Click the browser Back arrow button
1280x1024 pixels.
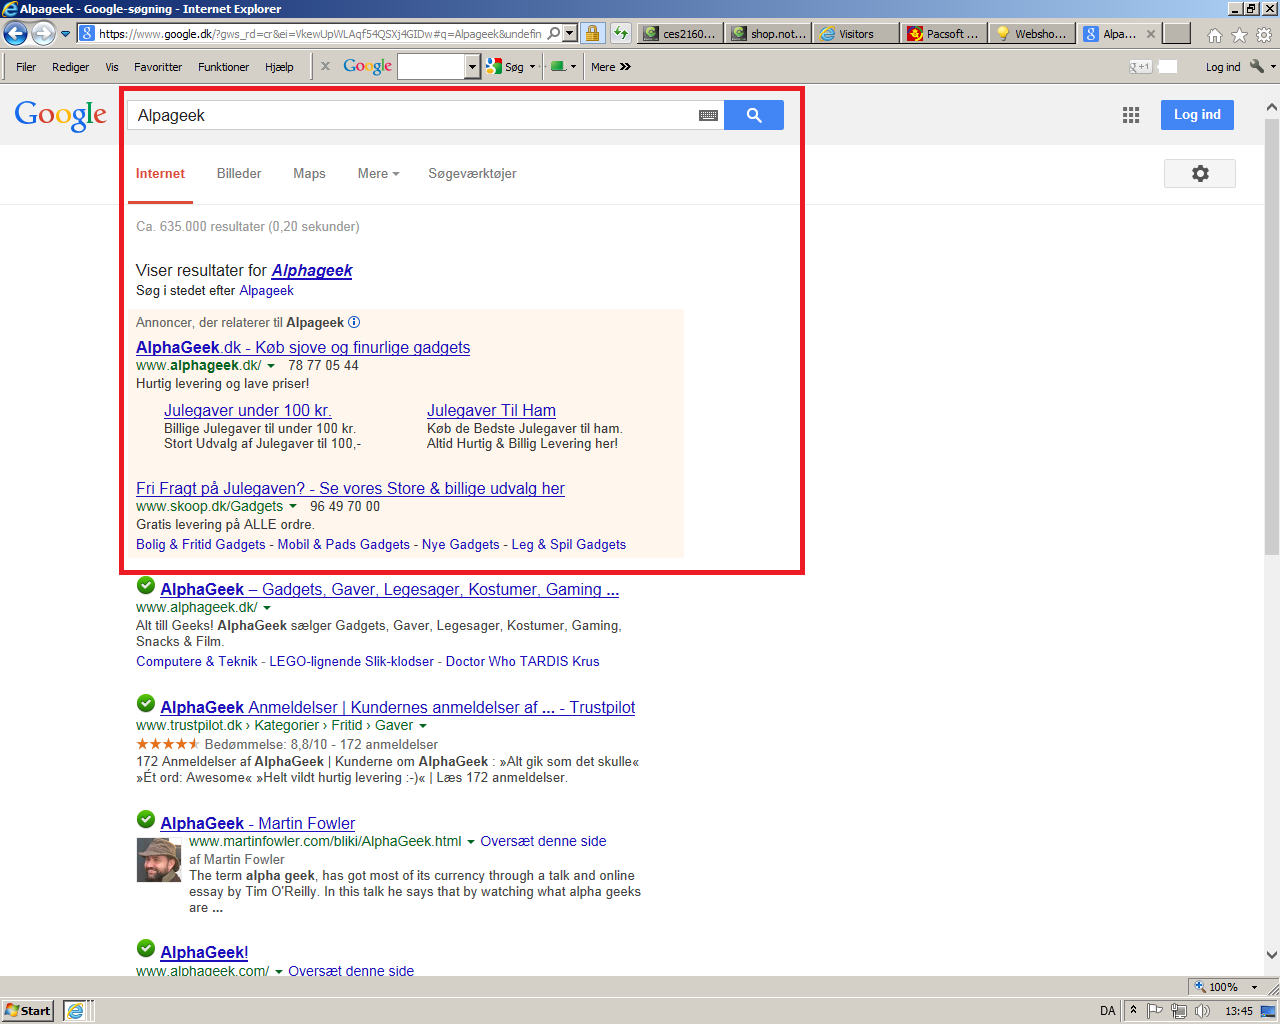pos(15,34)
